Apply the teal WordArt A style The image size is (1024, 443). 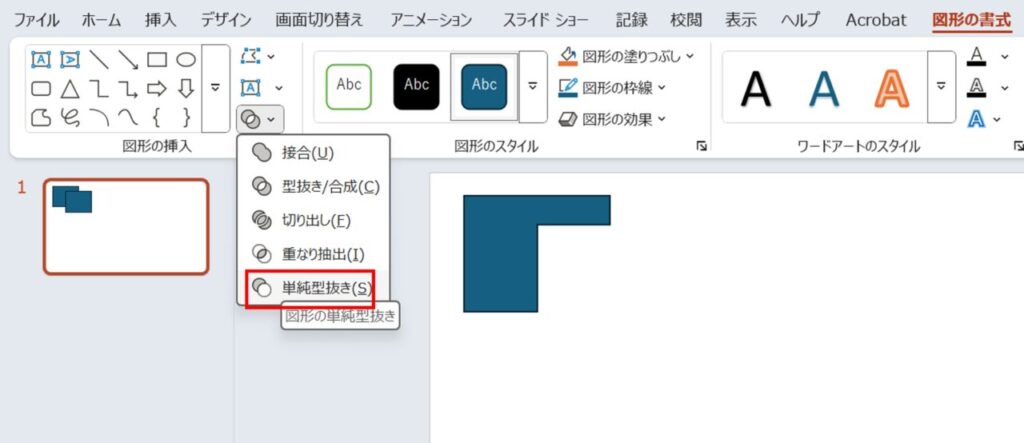pos(824,88)
